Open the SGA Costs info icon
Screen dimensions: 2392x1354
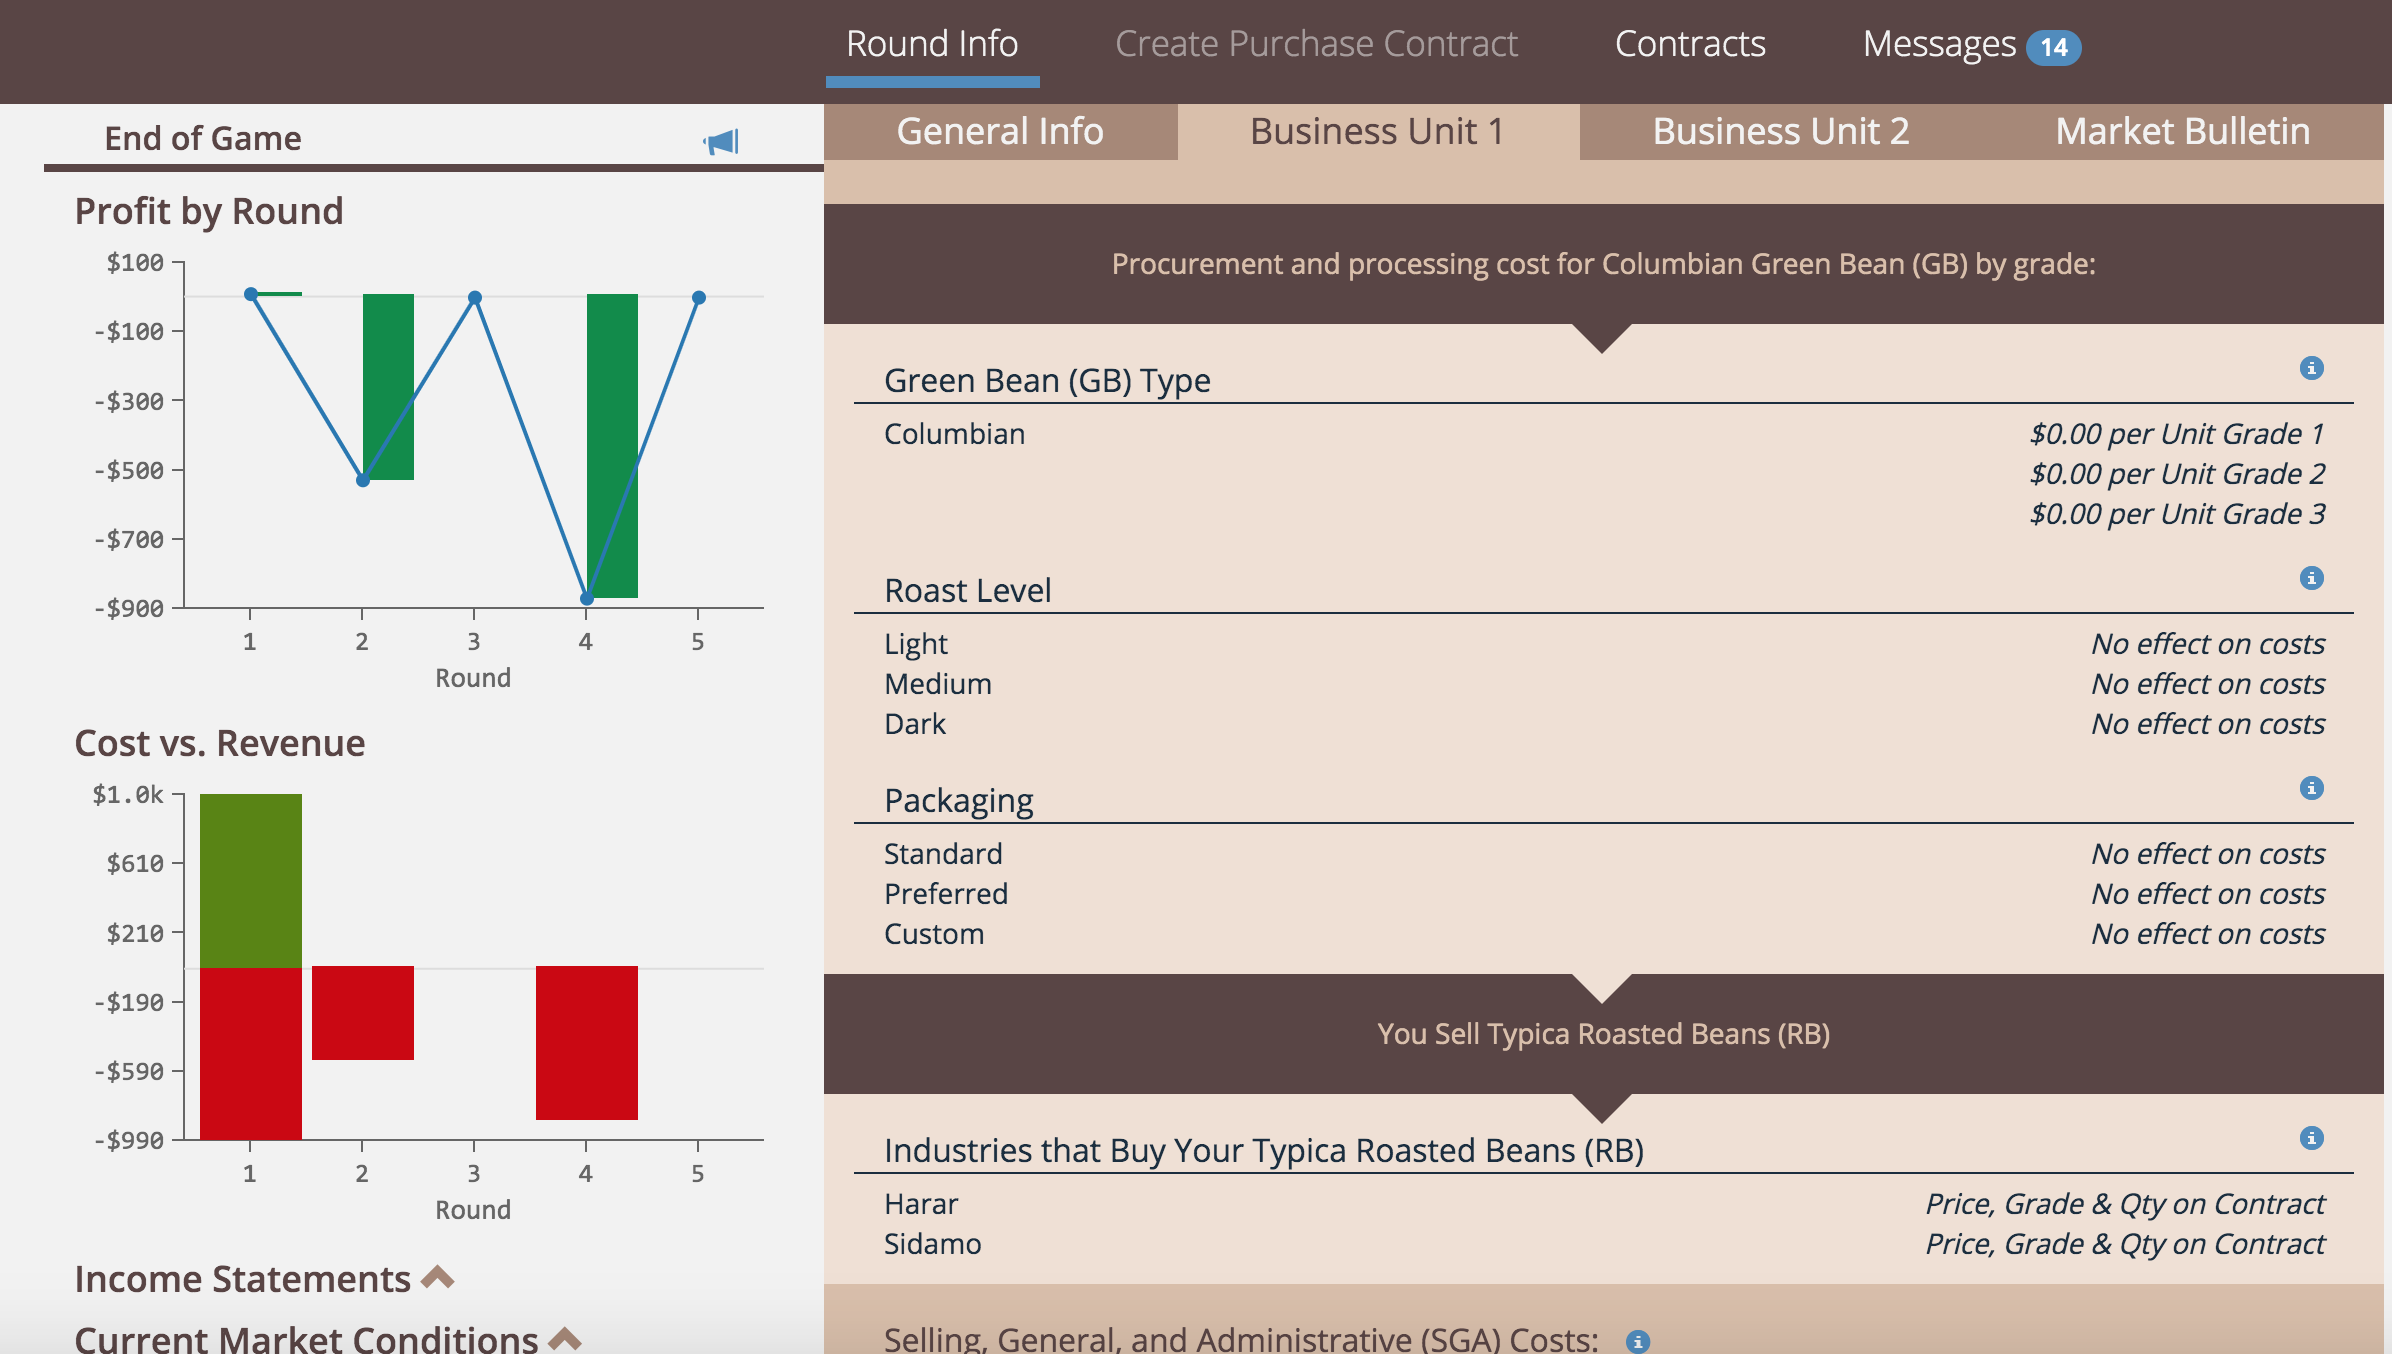tap(1640, 1340)
